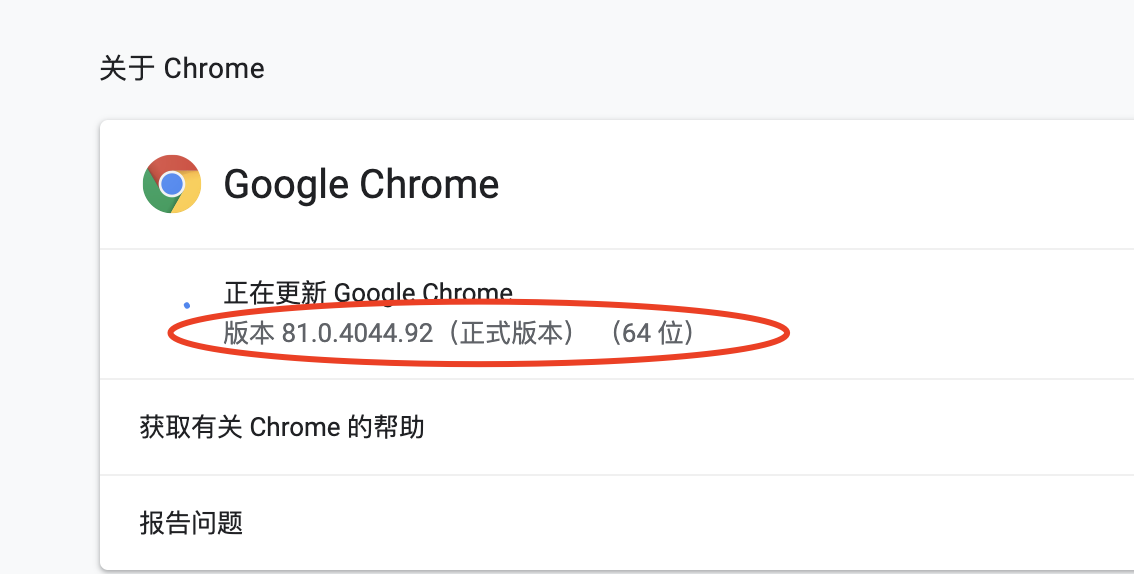The height and width of the screenshot is (574, 1134).
Task: Click the red ellipse annotation's right edge
Action: 786,333
